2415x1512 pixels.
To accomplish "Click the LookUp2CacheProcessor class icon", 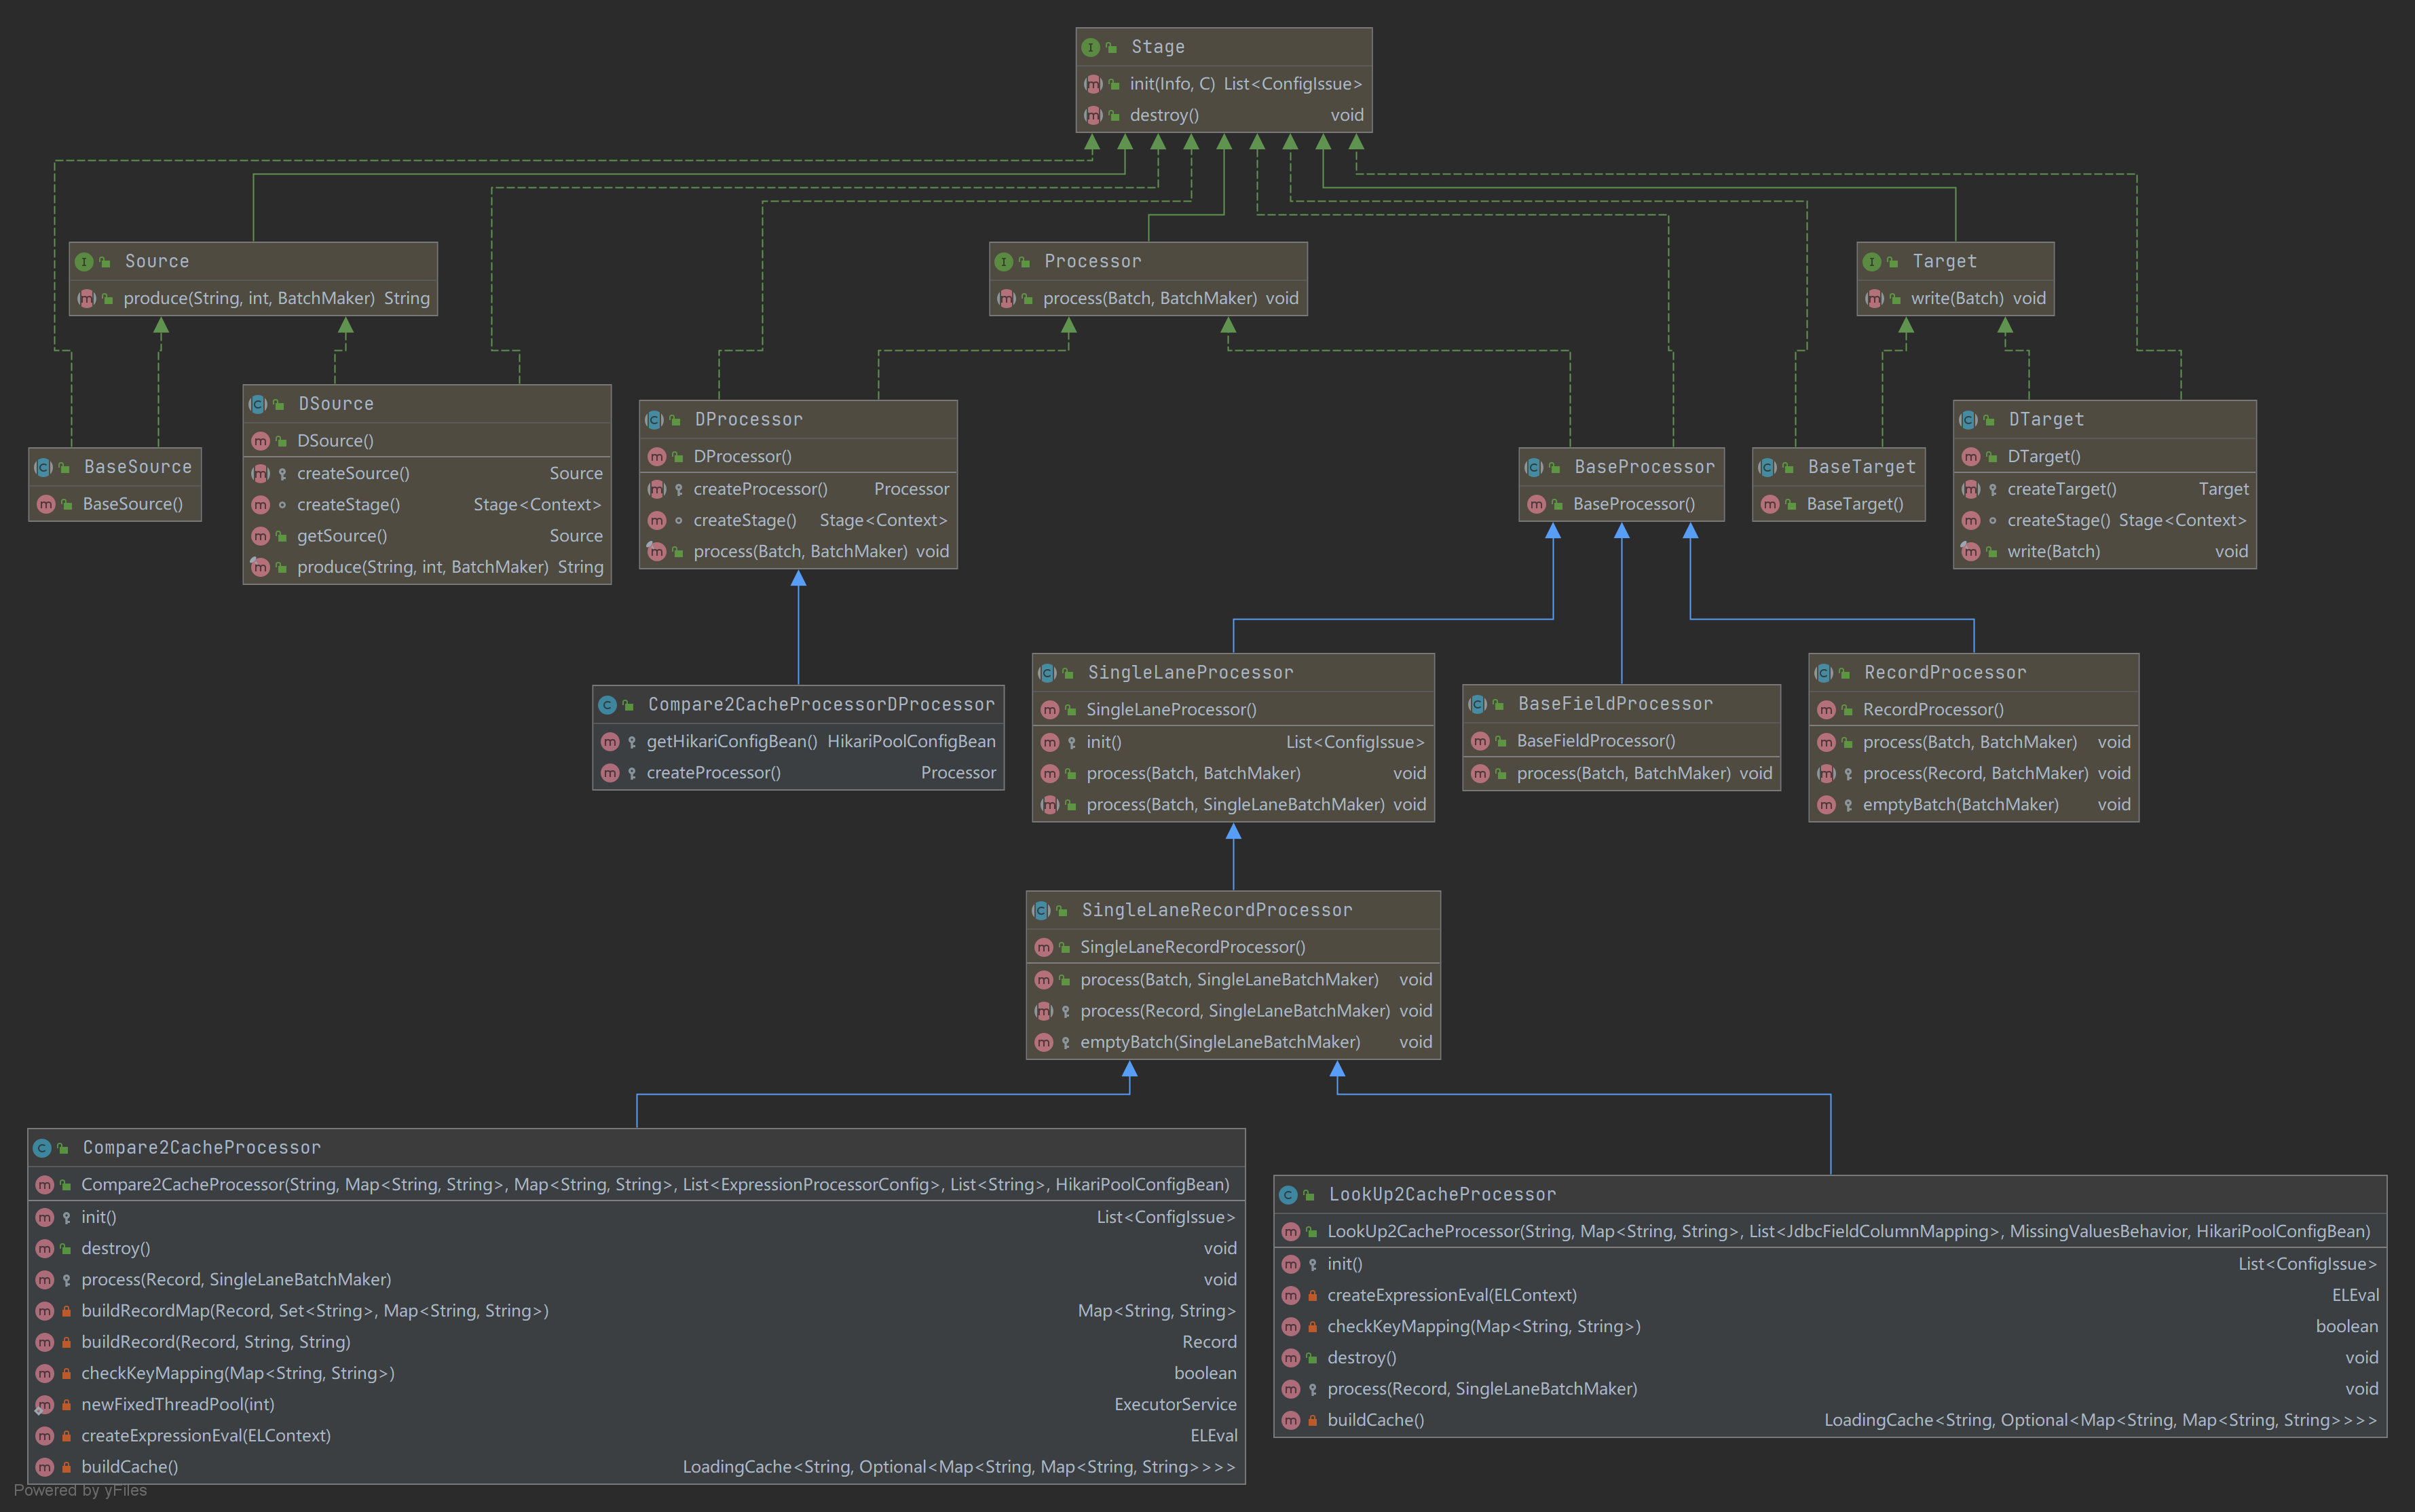I will coord(1288,1195).
